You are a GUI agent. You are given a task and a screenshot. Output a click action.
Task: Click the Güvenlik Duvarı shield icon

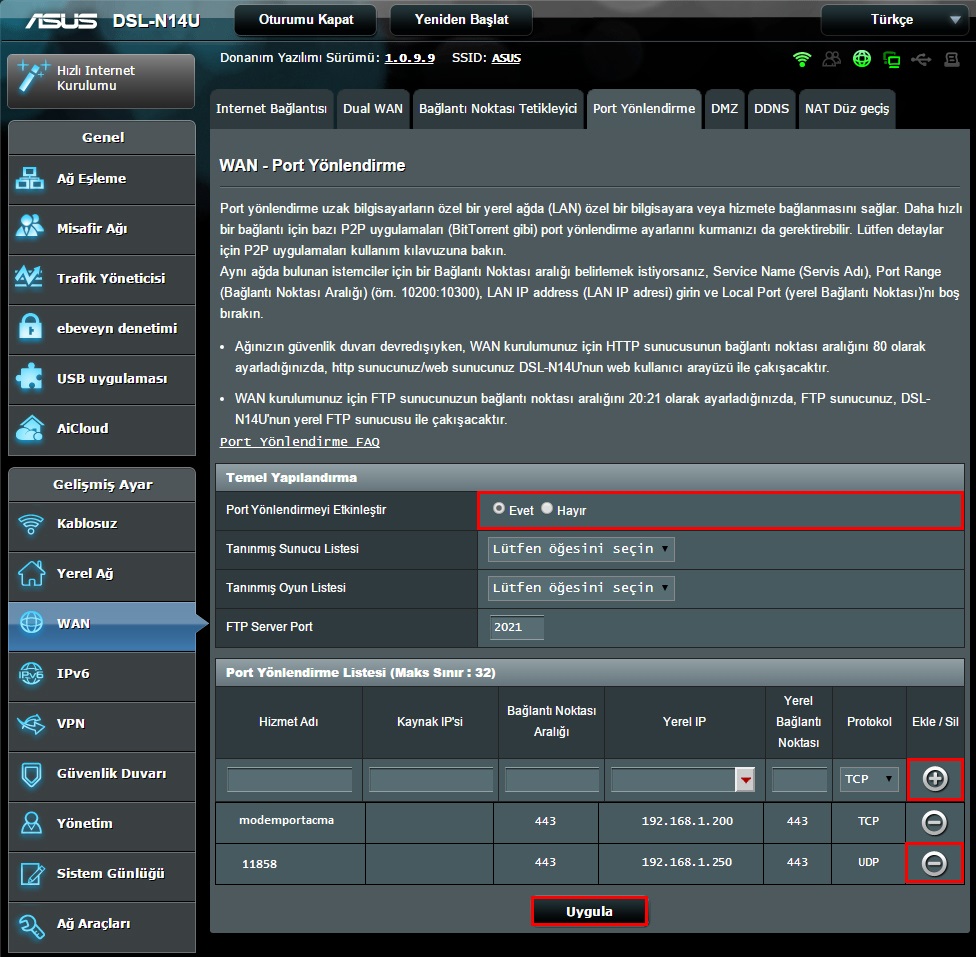(31, 774)
